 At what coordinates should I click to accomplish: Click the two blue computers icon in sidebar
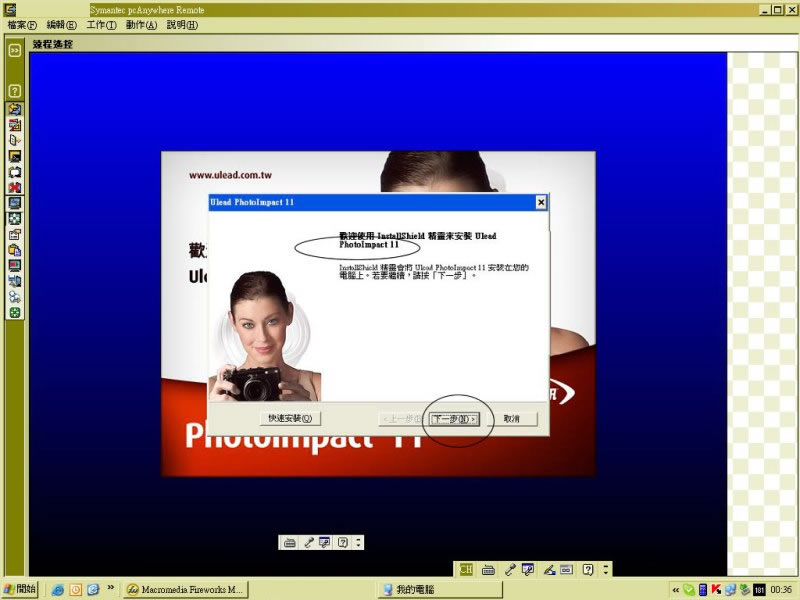(14, 281)
